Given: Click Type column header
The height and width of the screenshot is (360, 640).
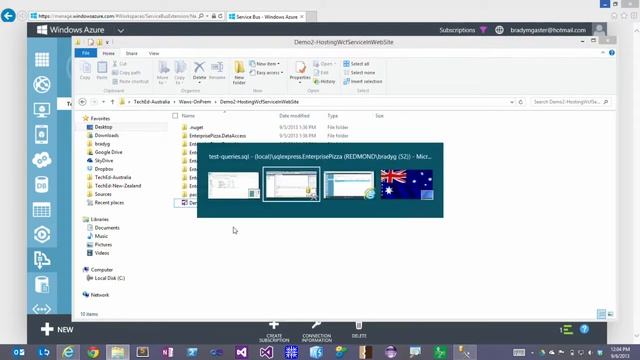Looking at the screenshot, I should (333, 116).
